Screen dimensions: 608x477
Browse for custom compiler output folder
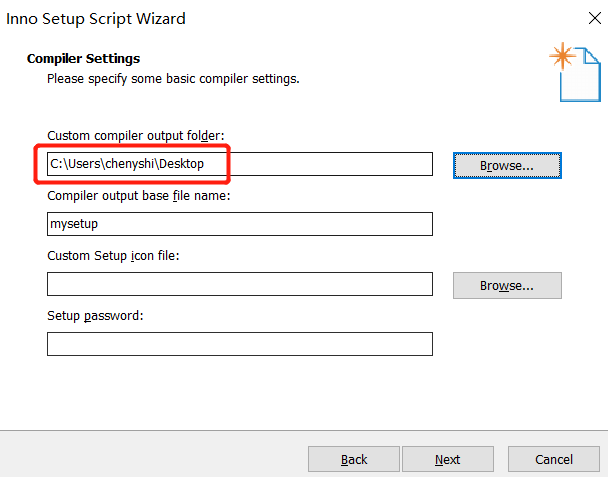click(507, 165)
